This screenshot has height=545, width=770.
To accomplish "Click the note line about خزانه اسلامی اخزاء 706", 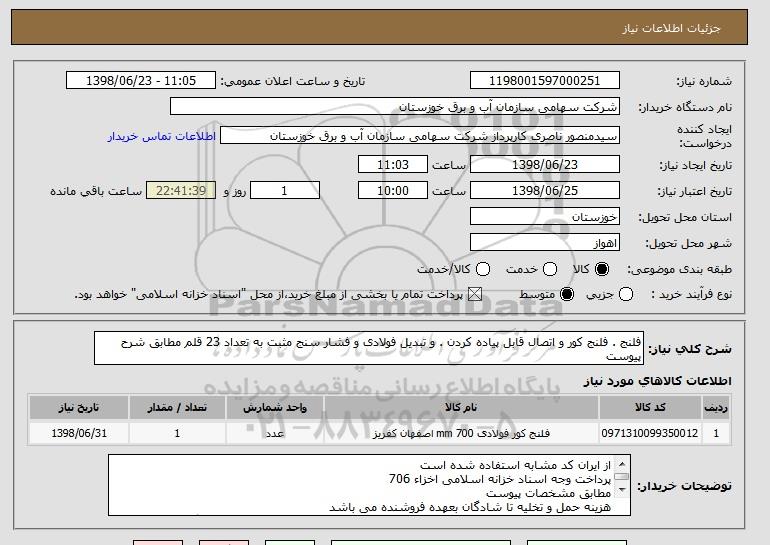I will (x=500, y=479).
